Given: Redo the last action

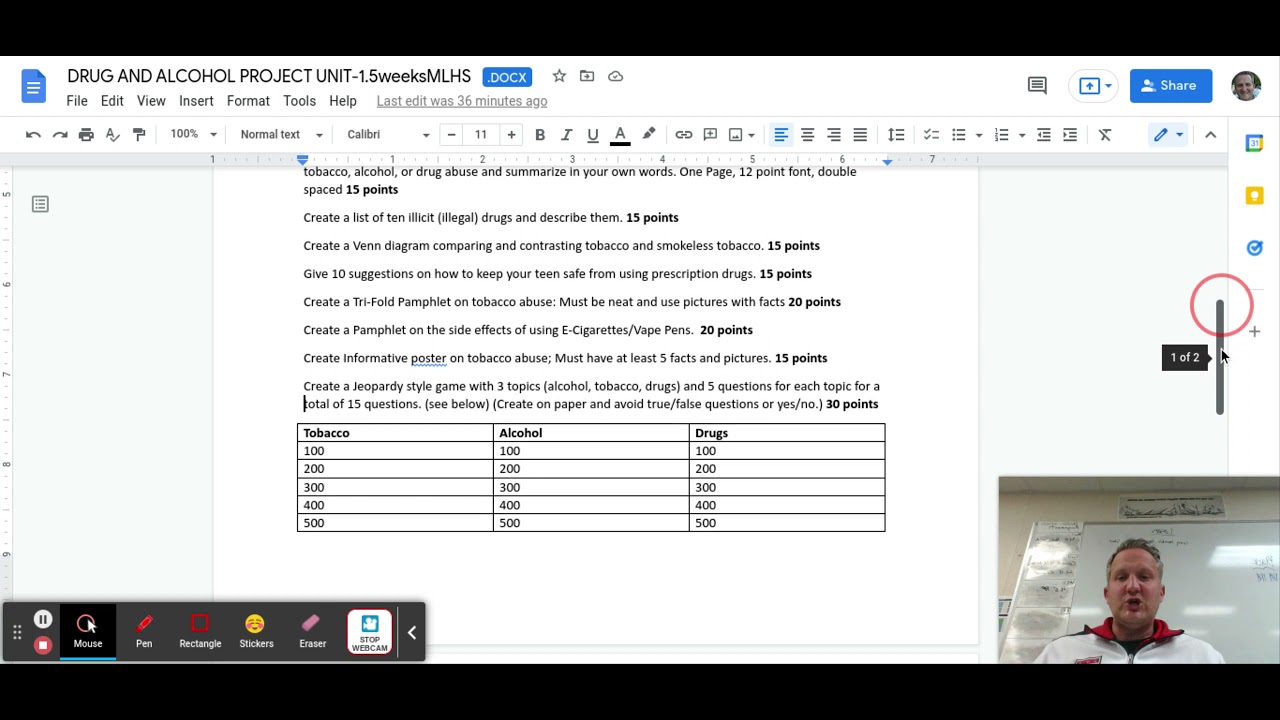Looking at the screenshot, I should pos(60,135).
